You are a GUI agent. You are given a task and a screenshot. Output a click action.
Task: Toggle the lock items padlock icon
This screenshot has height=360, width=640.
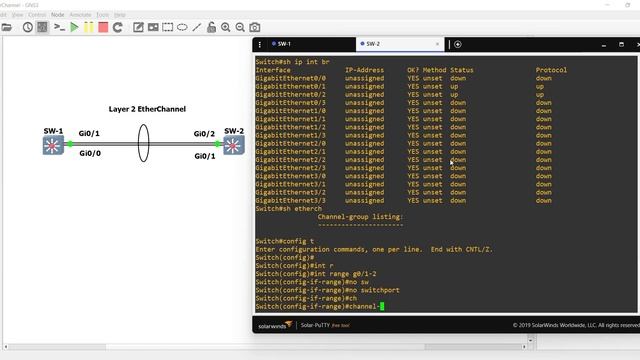point(211,27)
